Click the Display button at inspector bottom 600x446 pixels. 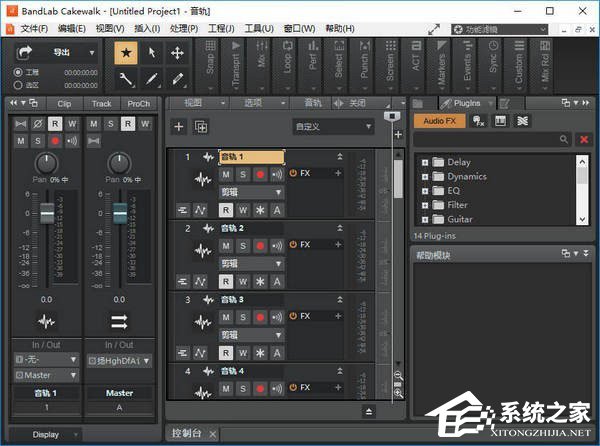click(x=46, y=435)
